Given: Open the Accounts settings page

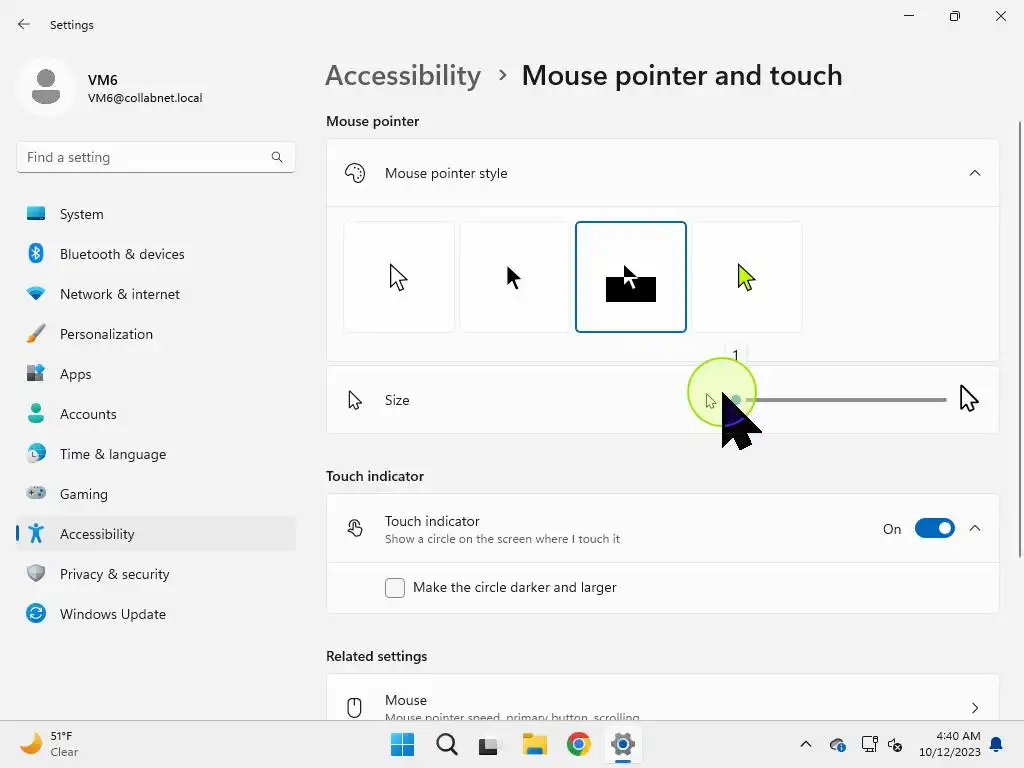Looking at the screenshot, I should click(x=156, y=414).
